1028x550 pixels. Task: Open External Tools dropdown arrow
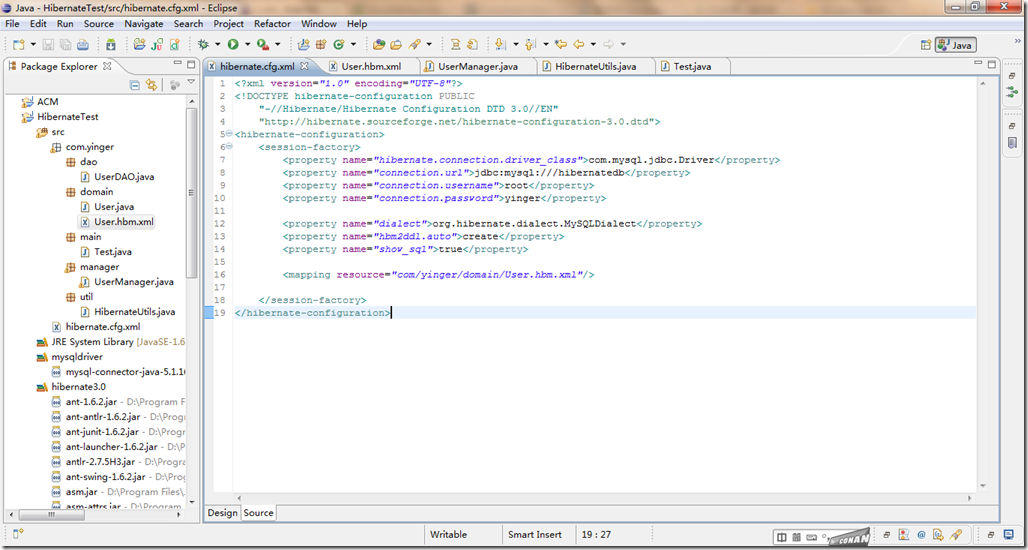[x=277, y=45]
